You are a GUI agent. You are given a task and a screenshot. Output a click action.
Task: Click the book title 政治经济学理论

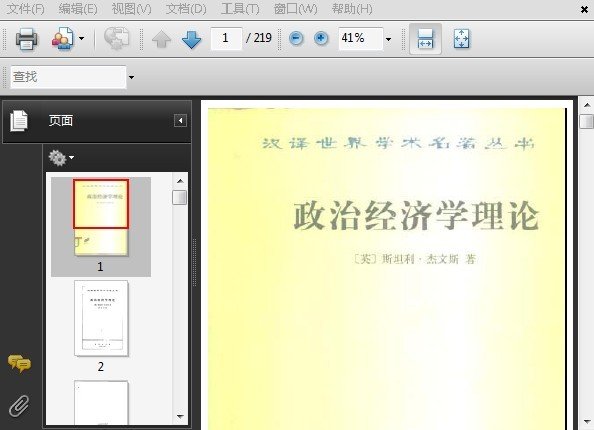(x=416, y=216)
